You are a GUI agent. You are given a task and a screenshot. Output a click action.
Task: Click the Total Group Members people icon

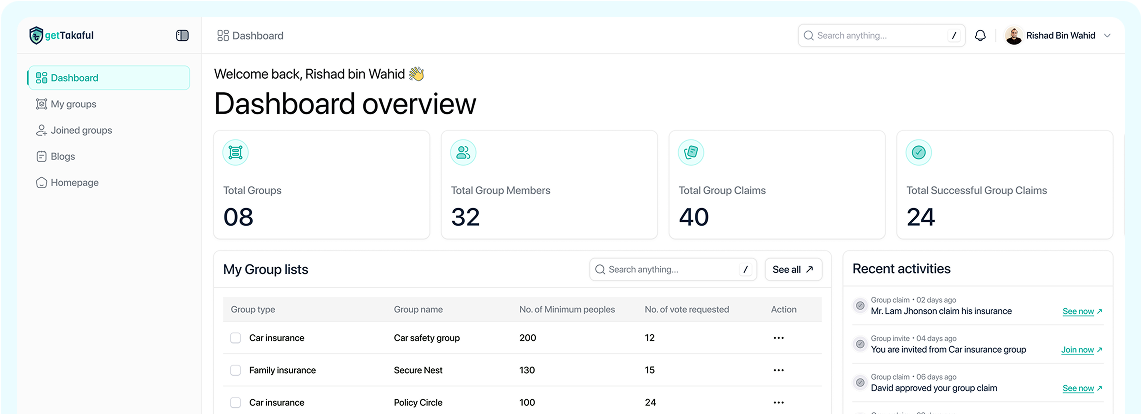click(x=463, y=152)
